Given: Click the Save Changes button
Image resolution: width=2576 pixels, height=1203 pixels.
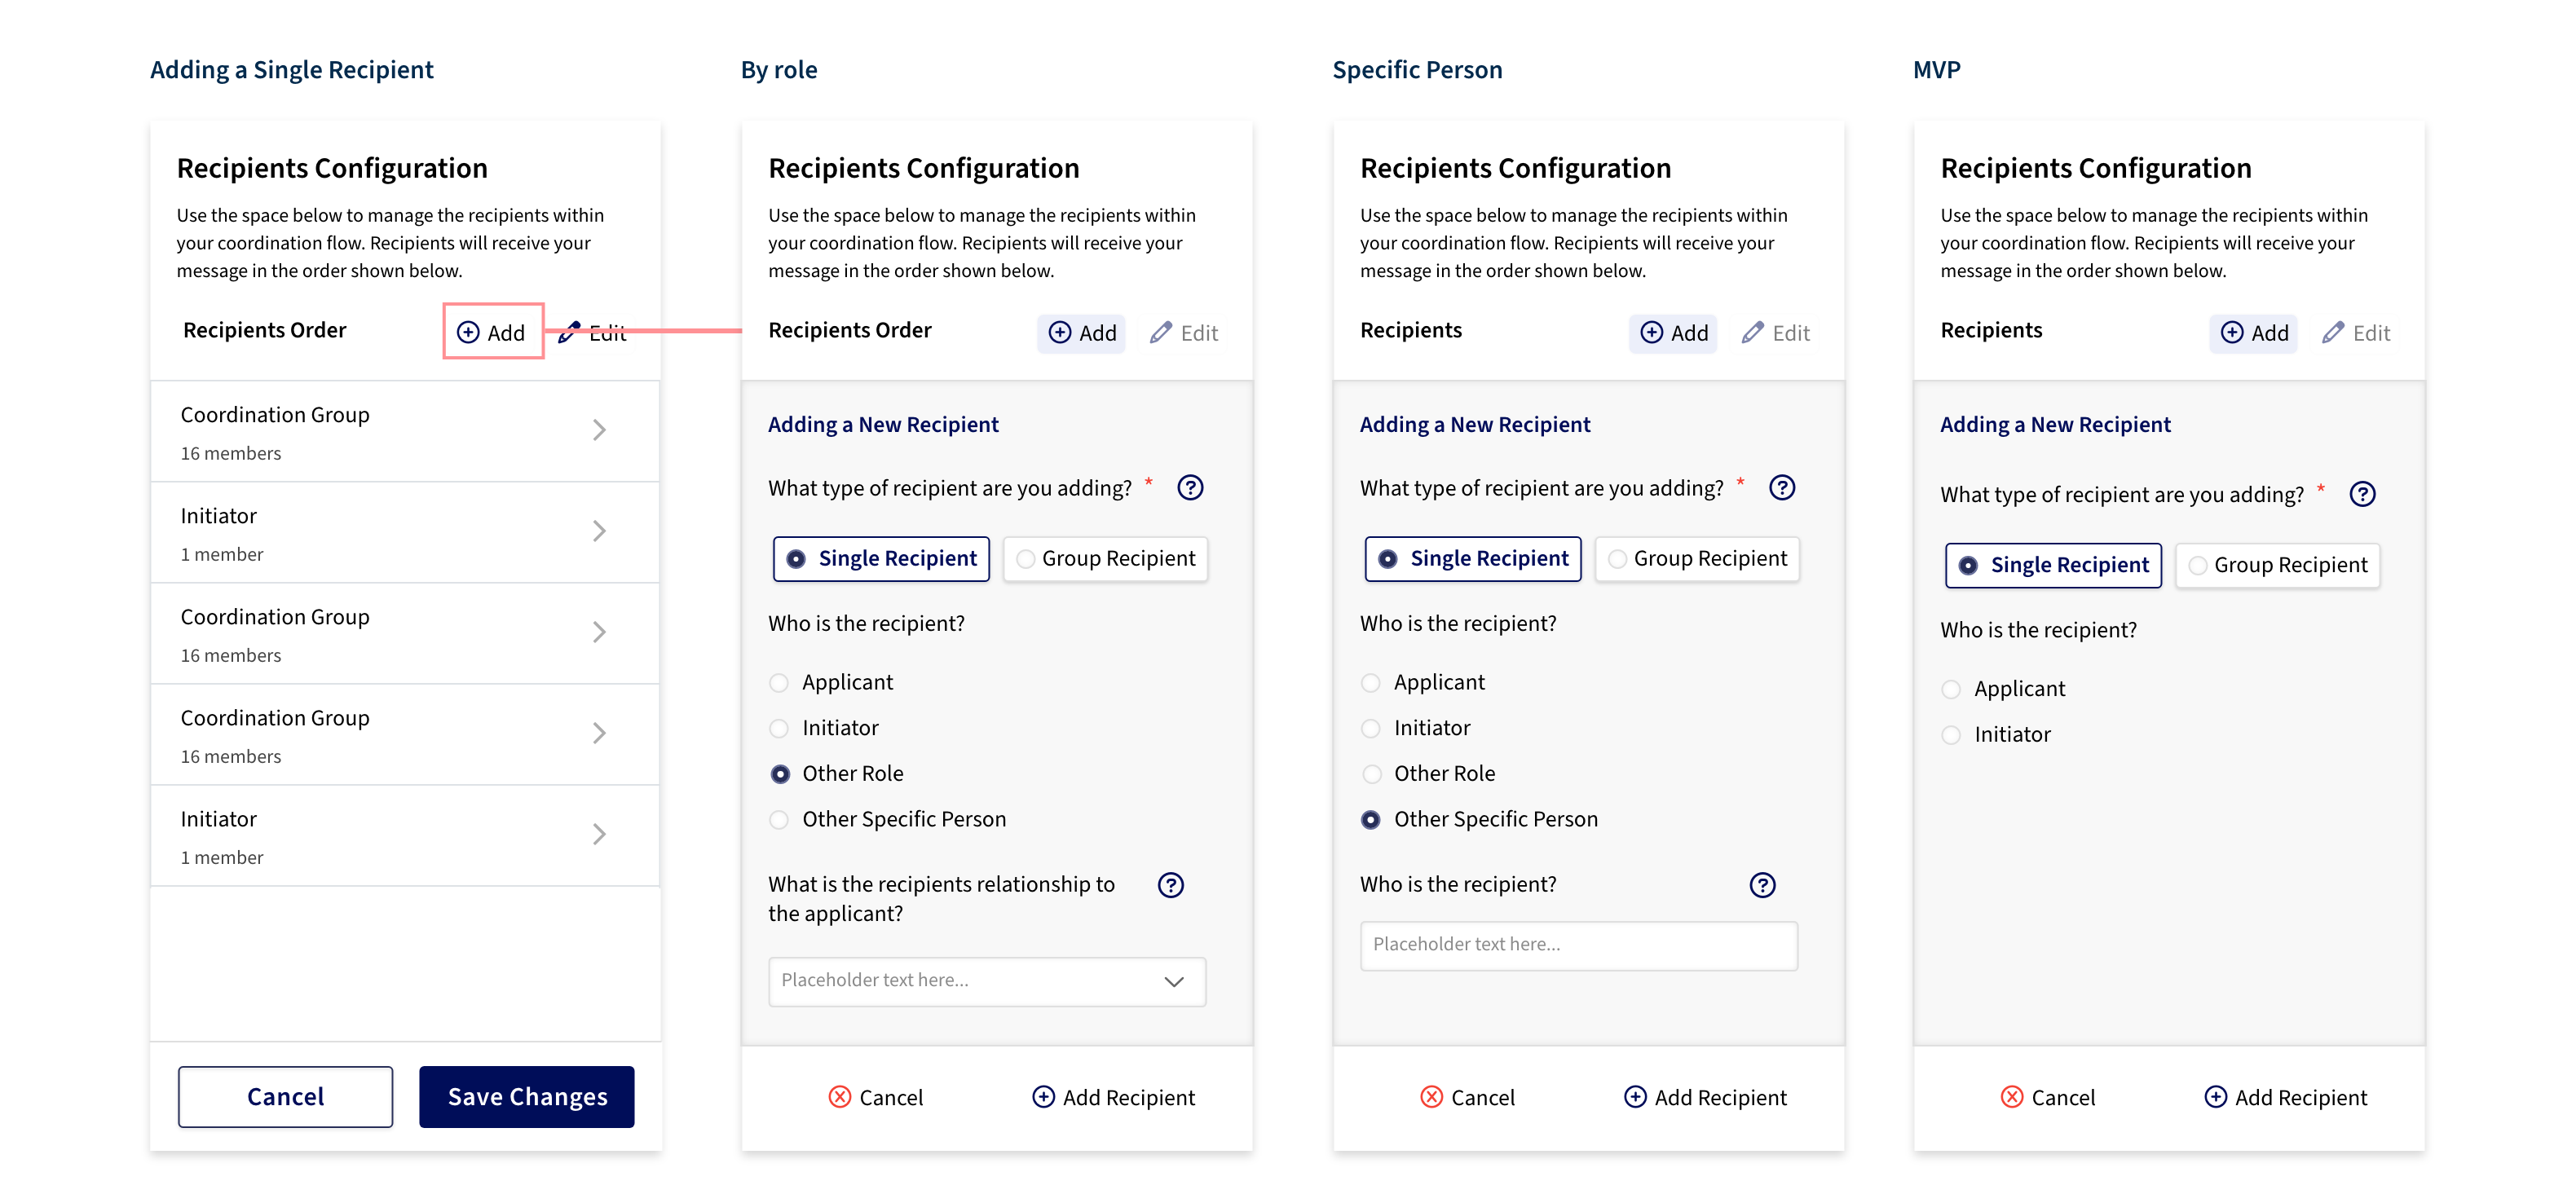Looking at the screenshot, I should click(527, 1097).
